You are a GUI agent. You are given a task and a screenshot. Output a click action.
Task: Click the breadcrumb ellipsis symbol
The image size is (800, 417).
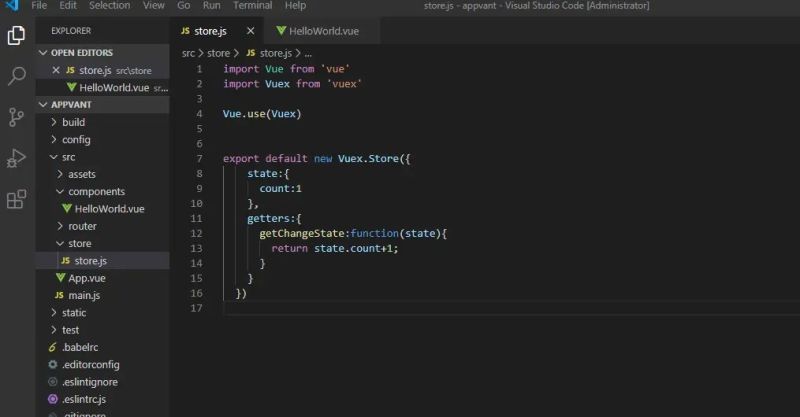point(308,54)
